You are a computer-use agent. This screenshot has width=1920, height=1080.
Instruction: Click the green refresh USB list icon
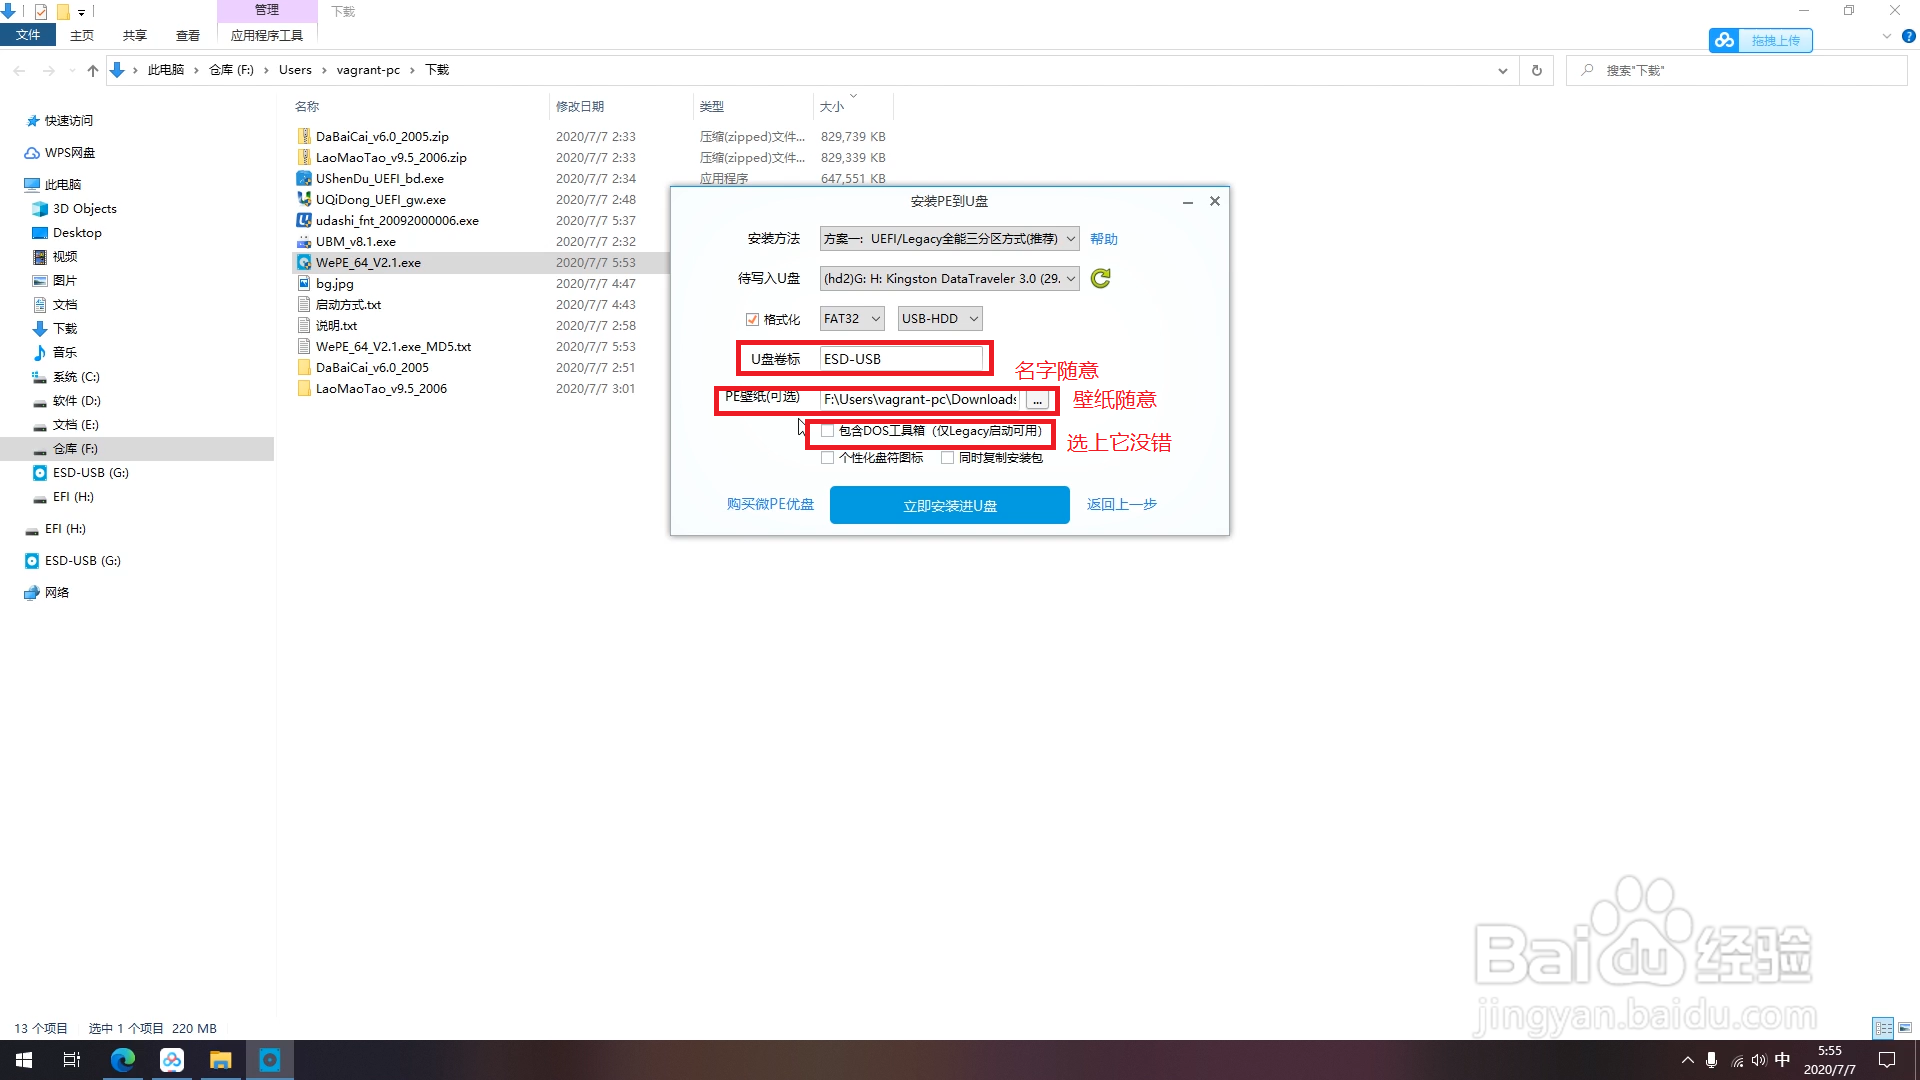(x=1100, y=279)
